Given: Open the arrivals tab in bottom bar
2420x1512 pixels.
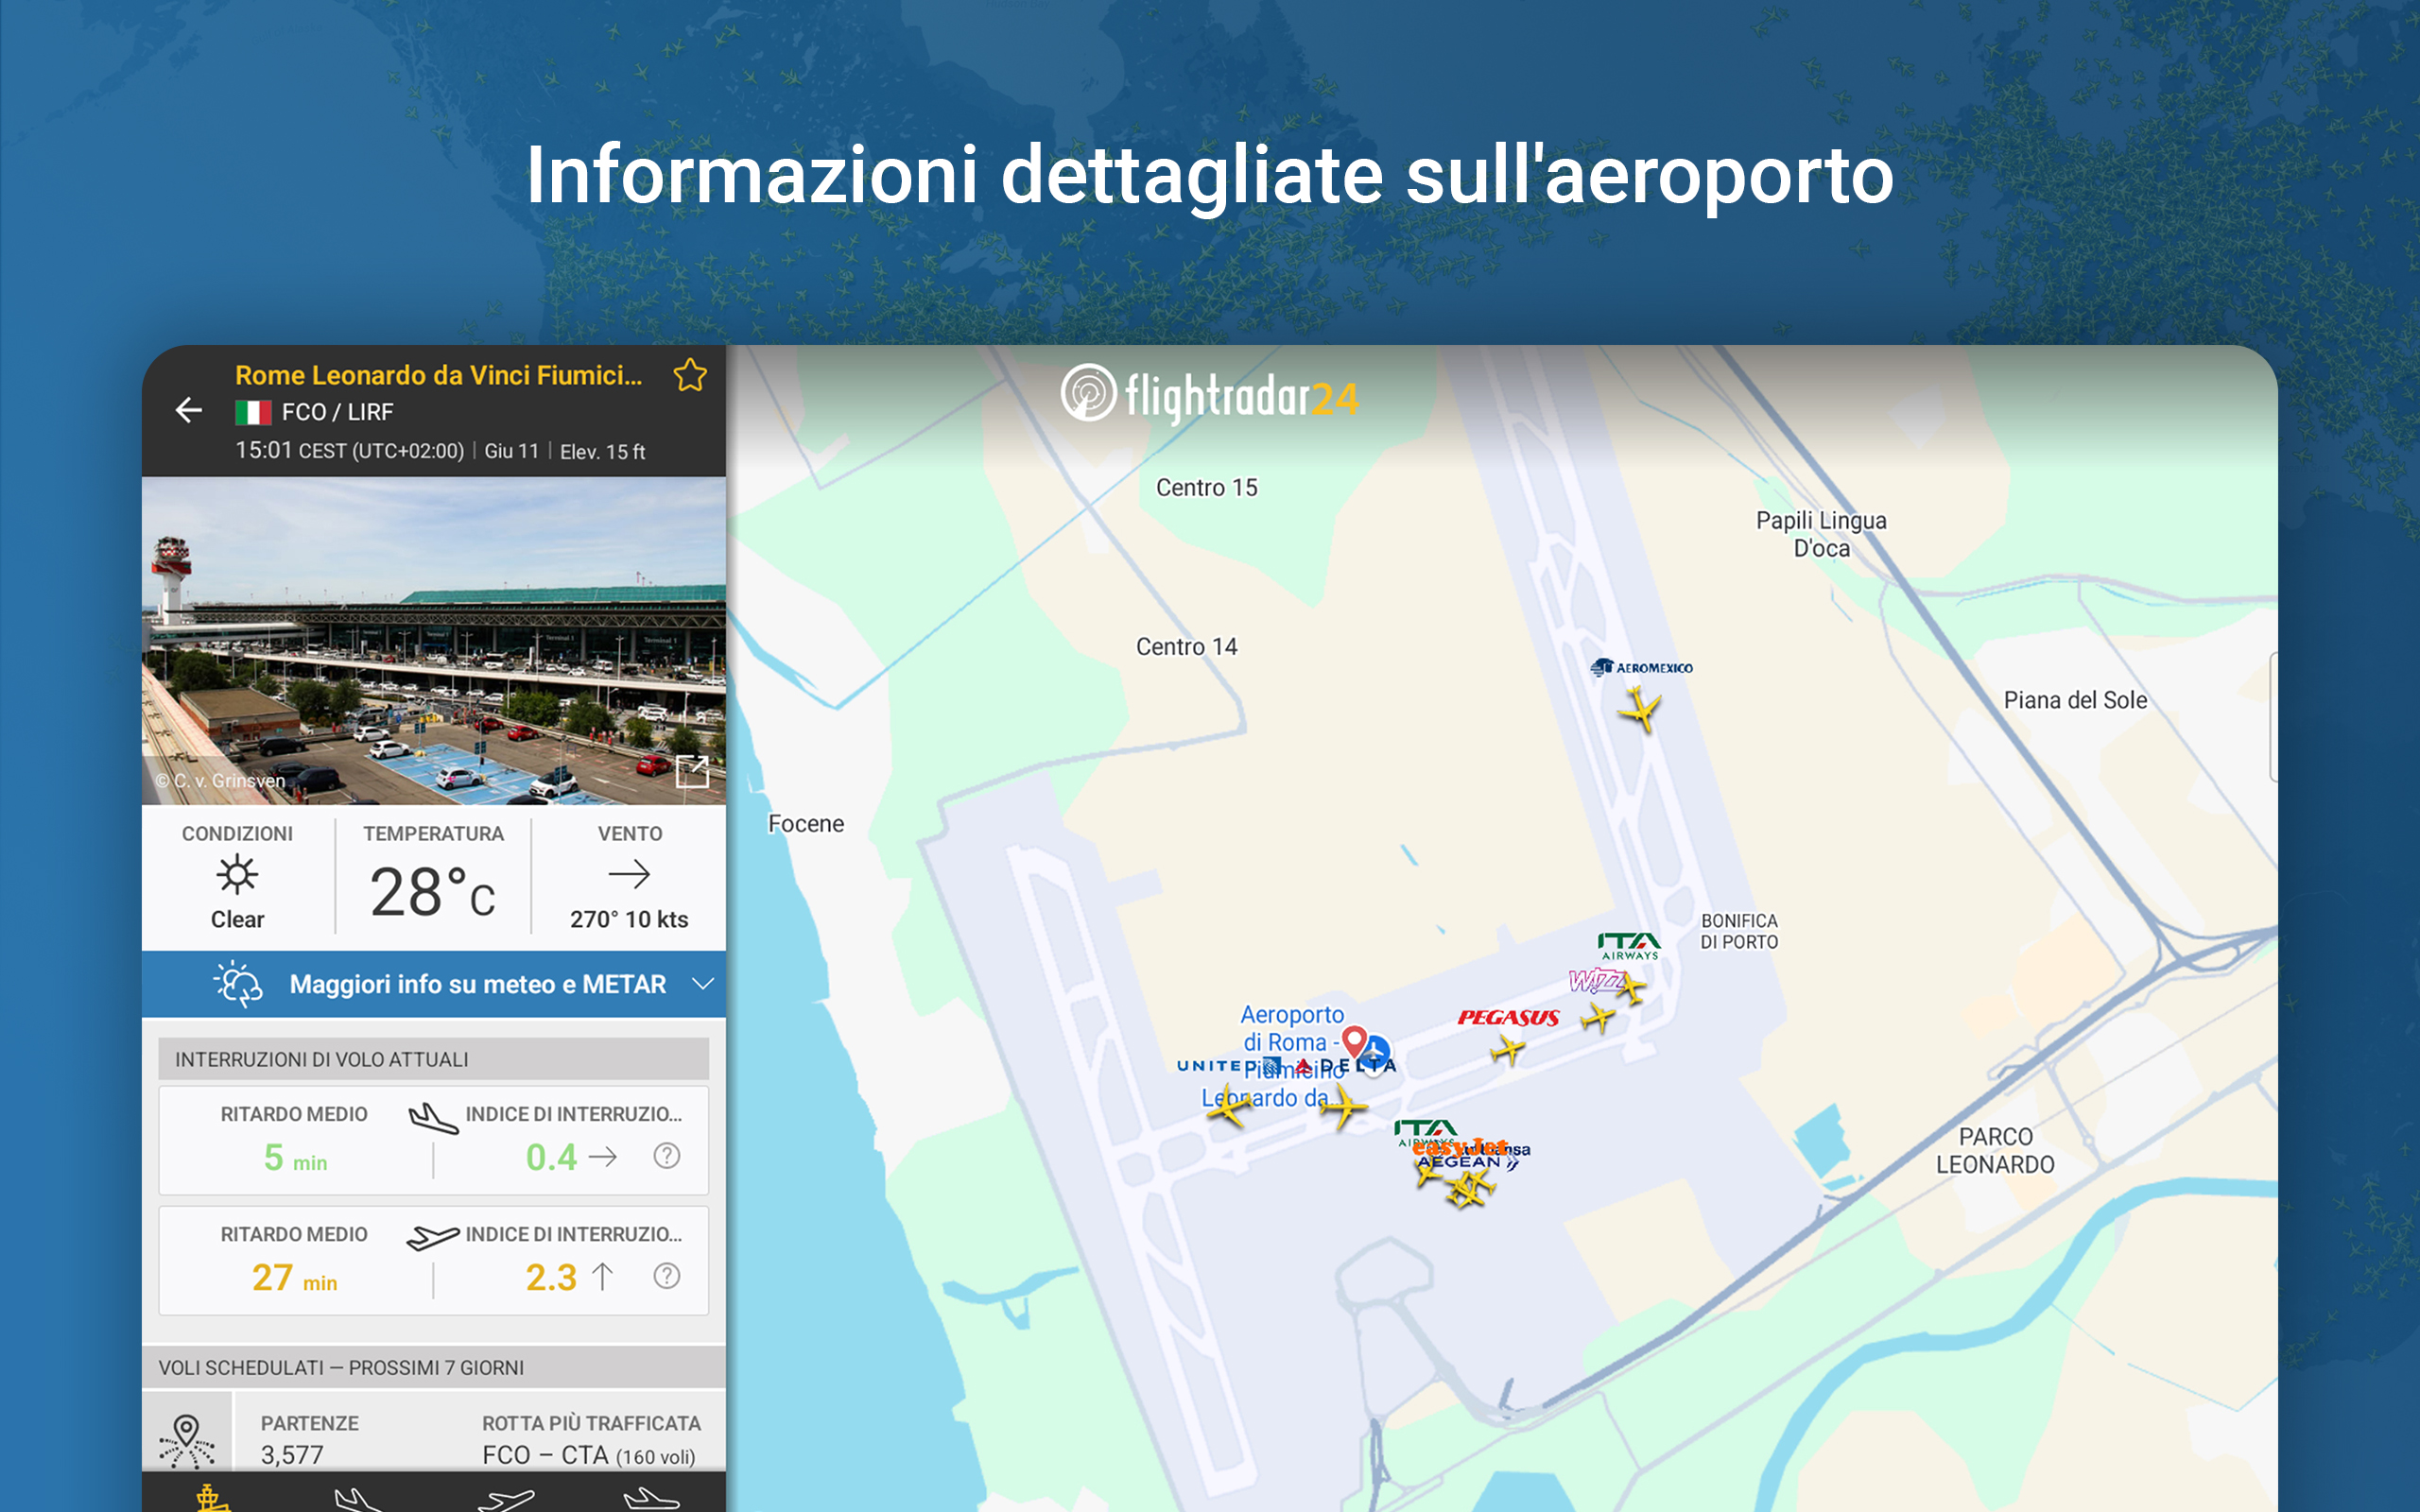Looking at the screenshot, I should [358, 1500].
